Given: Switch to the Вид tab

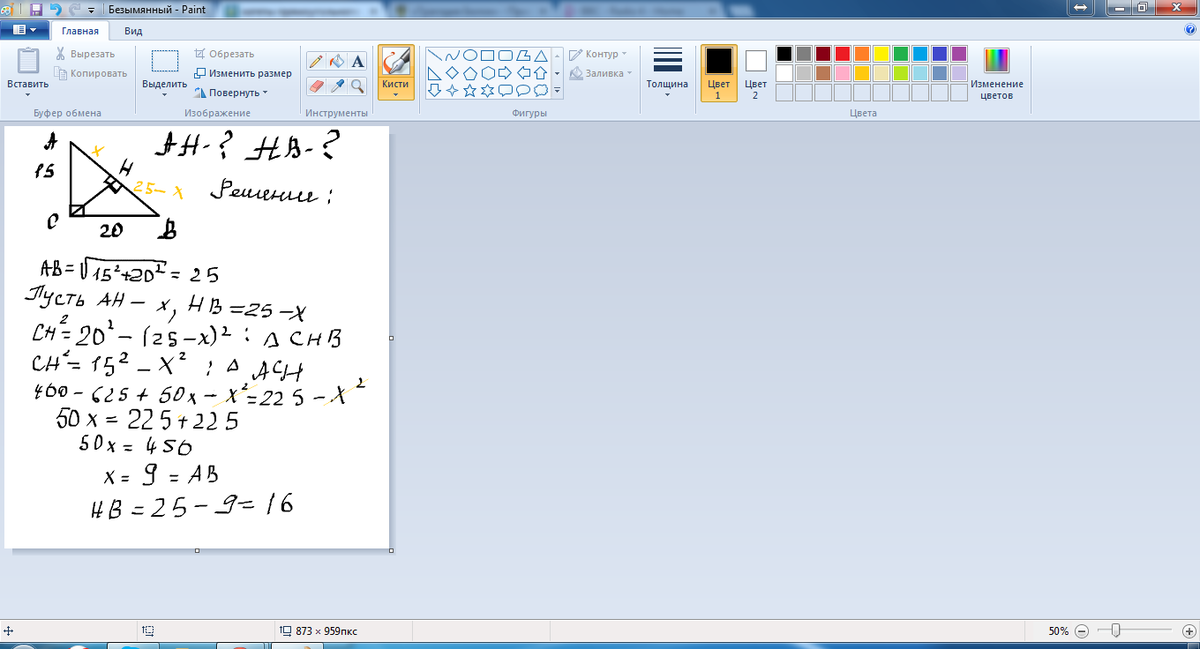Looking at the screenshot, I should tap(133, 31).
